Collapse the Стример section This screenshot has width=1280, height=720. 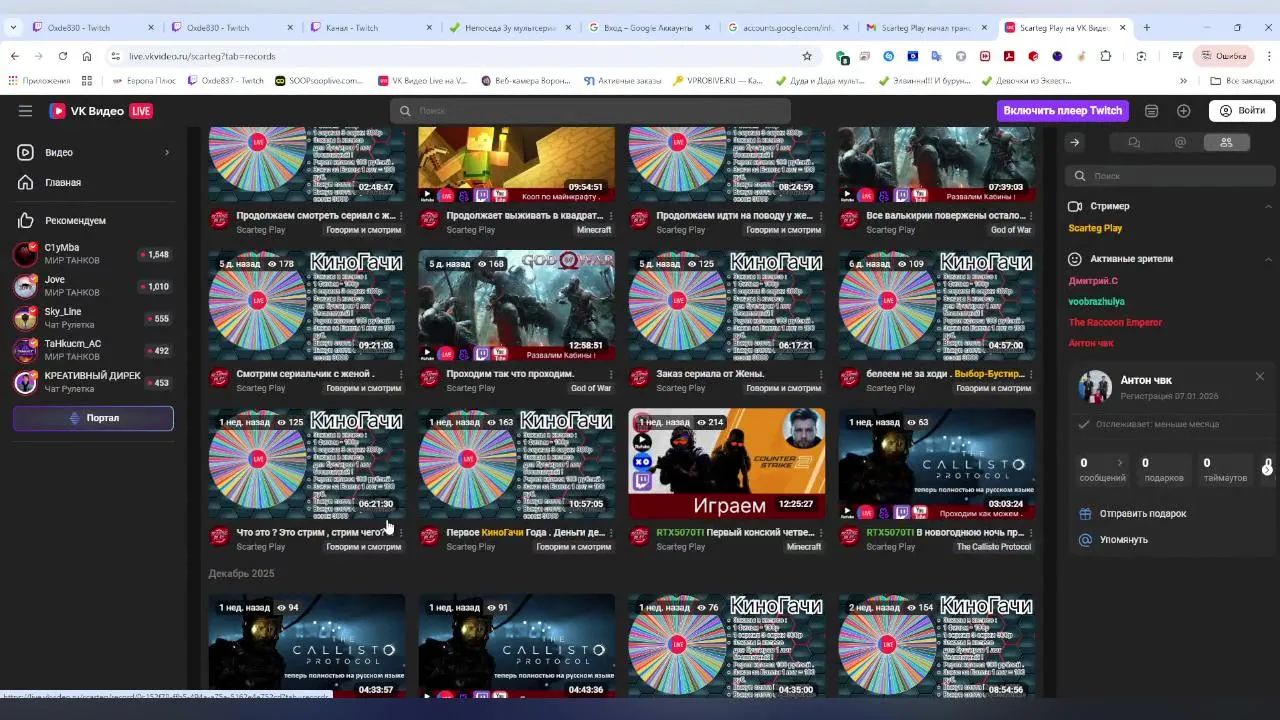pos(1269,206)
